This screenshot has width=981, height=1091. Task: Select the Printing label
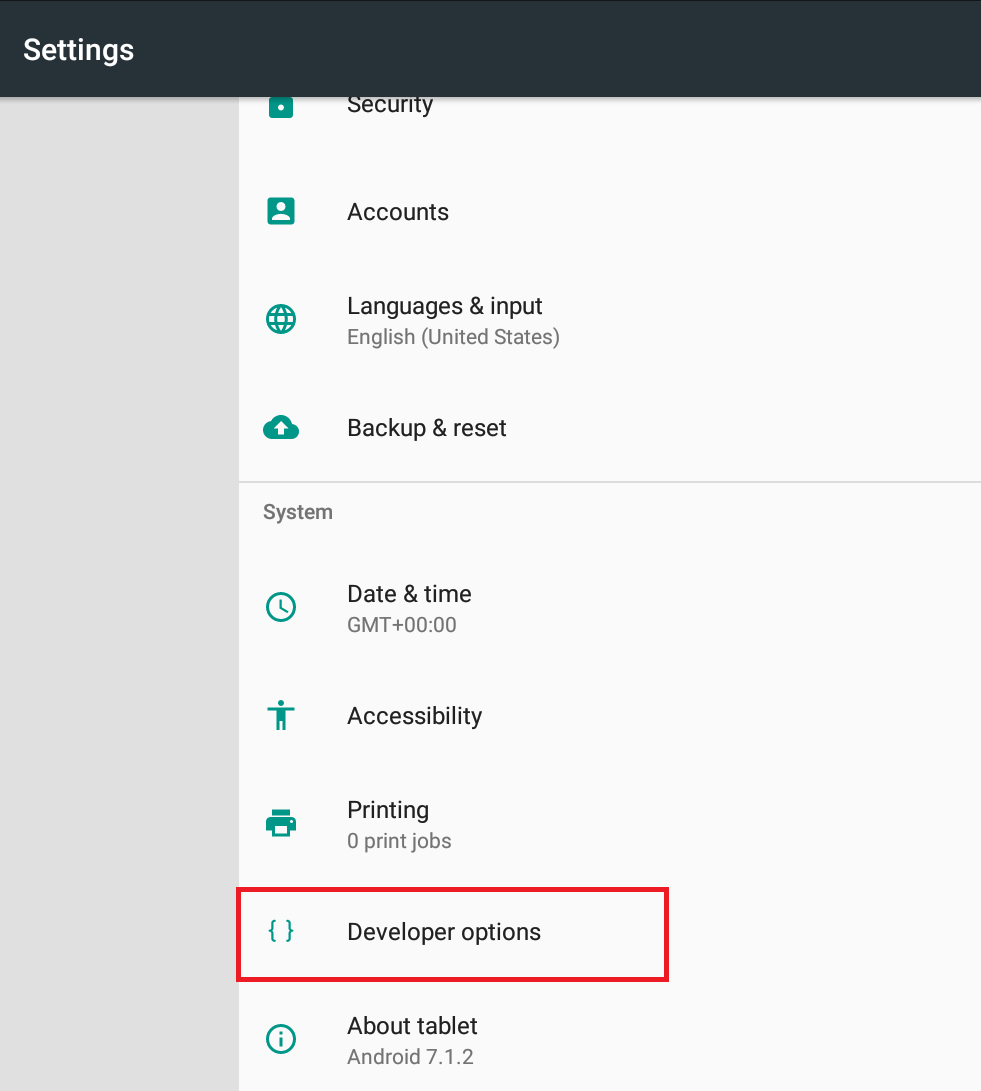point(388,810)
